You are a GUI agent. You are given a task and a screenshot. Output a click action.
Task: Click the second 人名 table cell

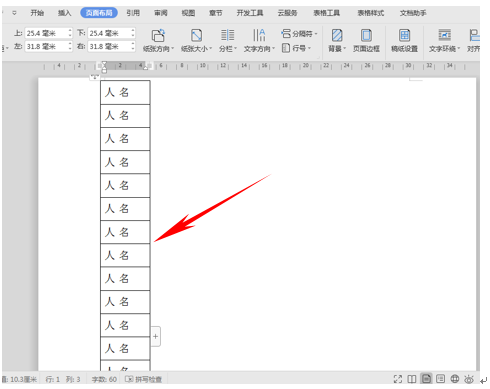(125, 116)
